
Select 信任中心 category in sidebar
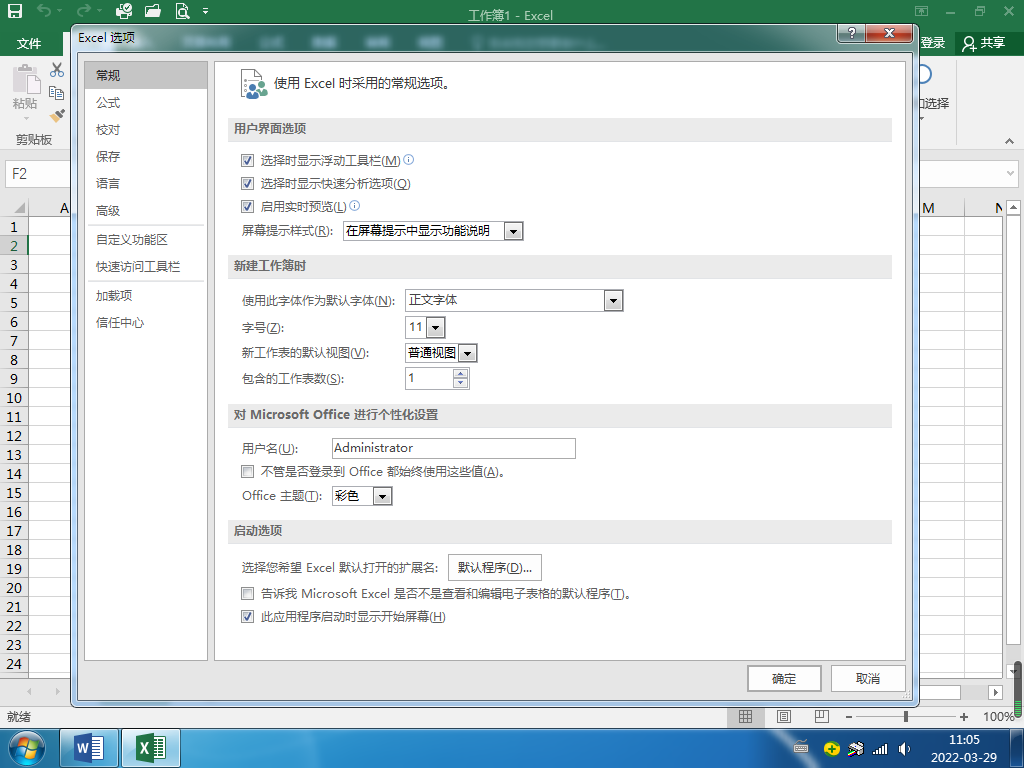click(x=146, y=322)
